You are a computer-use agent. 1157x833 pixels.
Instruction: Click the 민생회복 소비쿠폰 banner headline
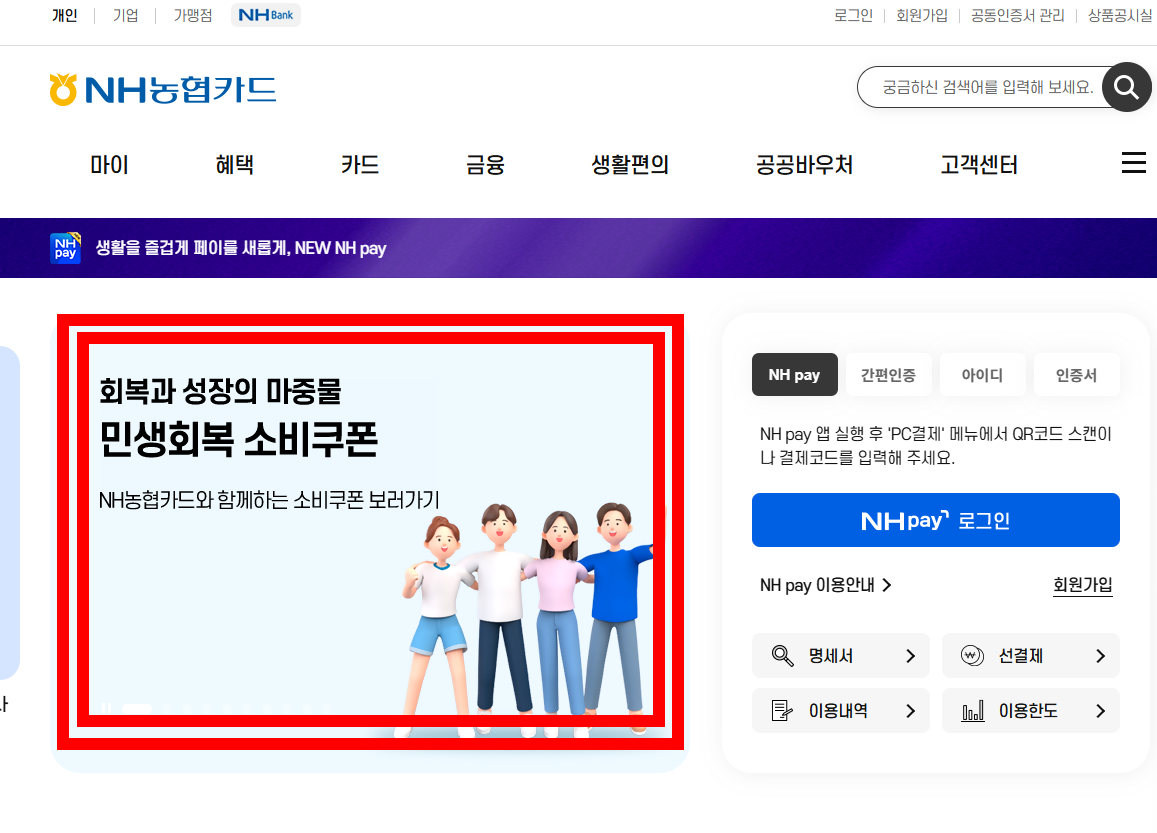coord(238,439)
